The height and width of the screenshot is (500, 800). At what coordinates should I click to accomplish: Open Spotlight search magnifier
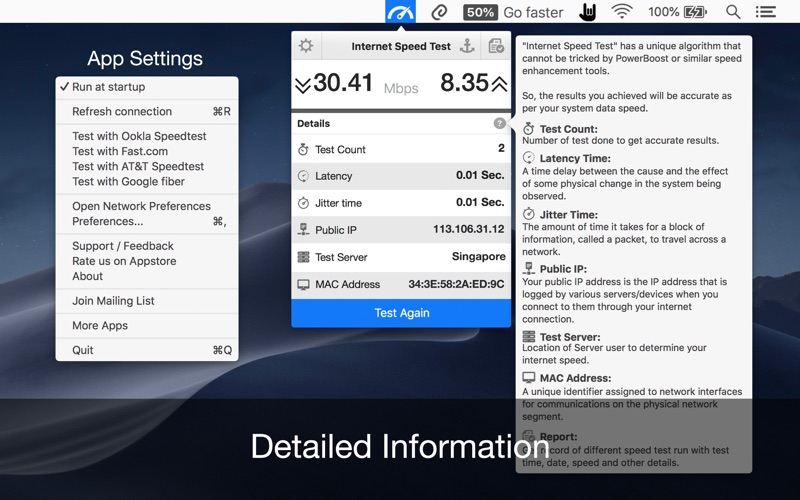[733, 12]
